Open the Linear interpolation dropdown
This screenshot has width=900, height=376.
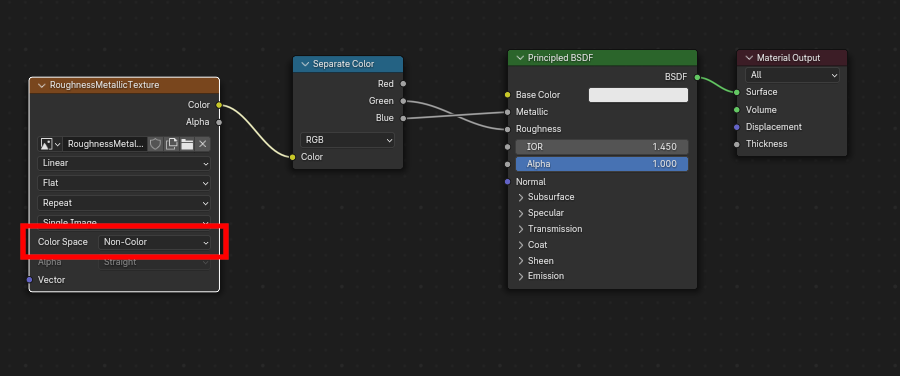pos(124,163)
